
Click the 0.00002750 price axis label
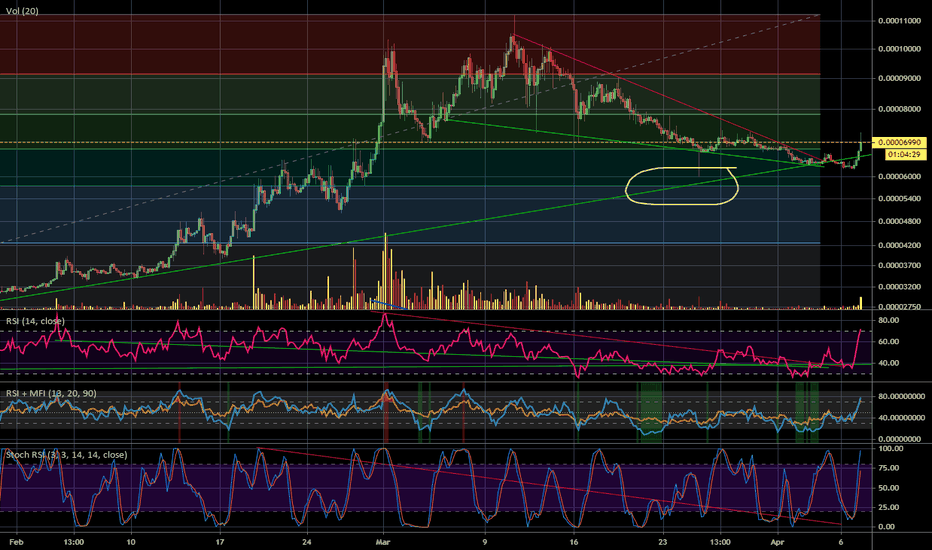(x=899, y=307)
